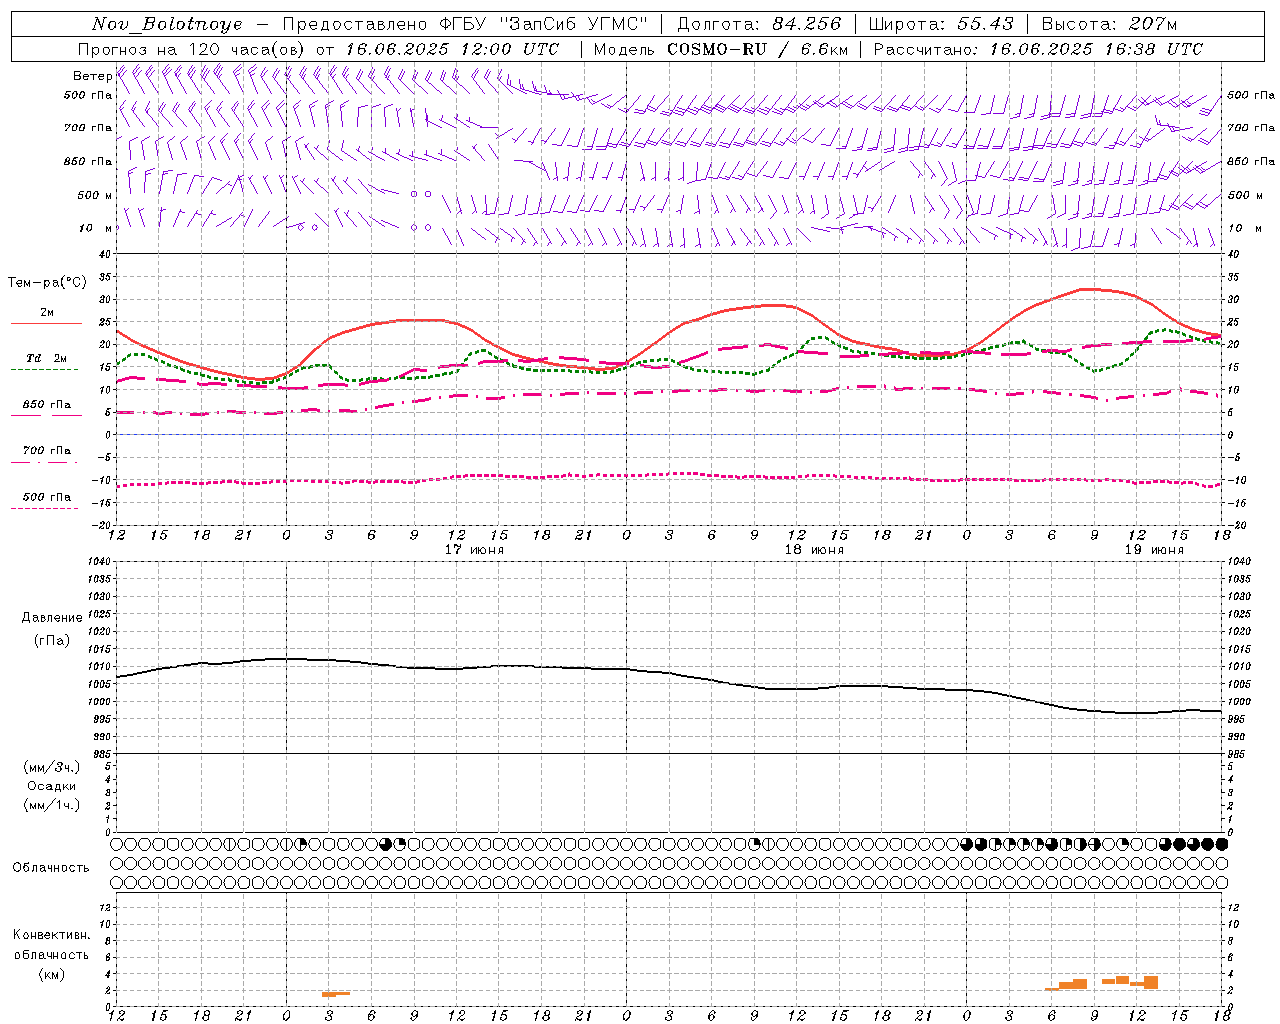
Task: Click the Модель COSMO-RU / 6.6км label
Action: pos(721,49)
